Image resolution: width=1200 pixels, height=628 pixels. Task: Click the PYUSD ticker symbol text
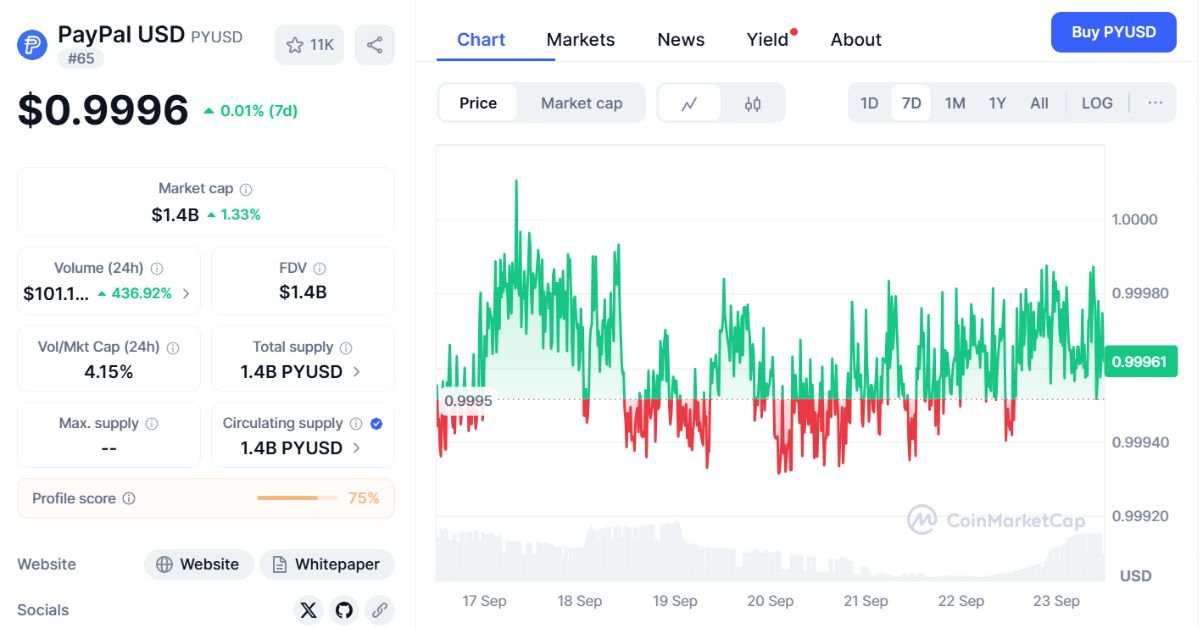[x=217, y=37]
